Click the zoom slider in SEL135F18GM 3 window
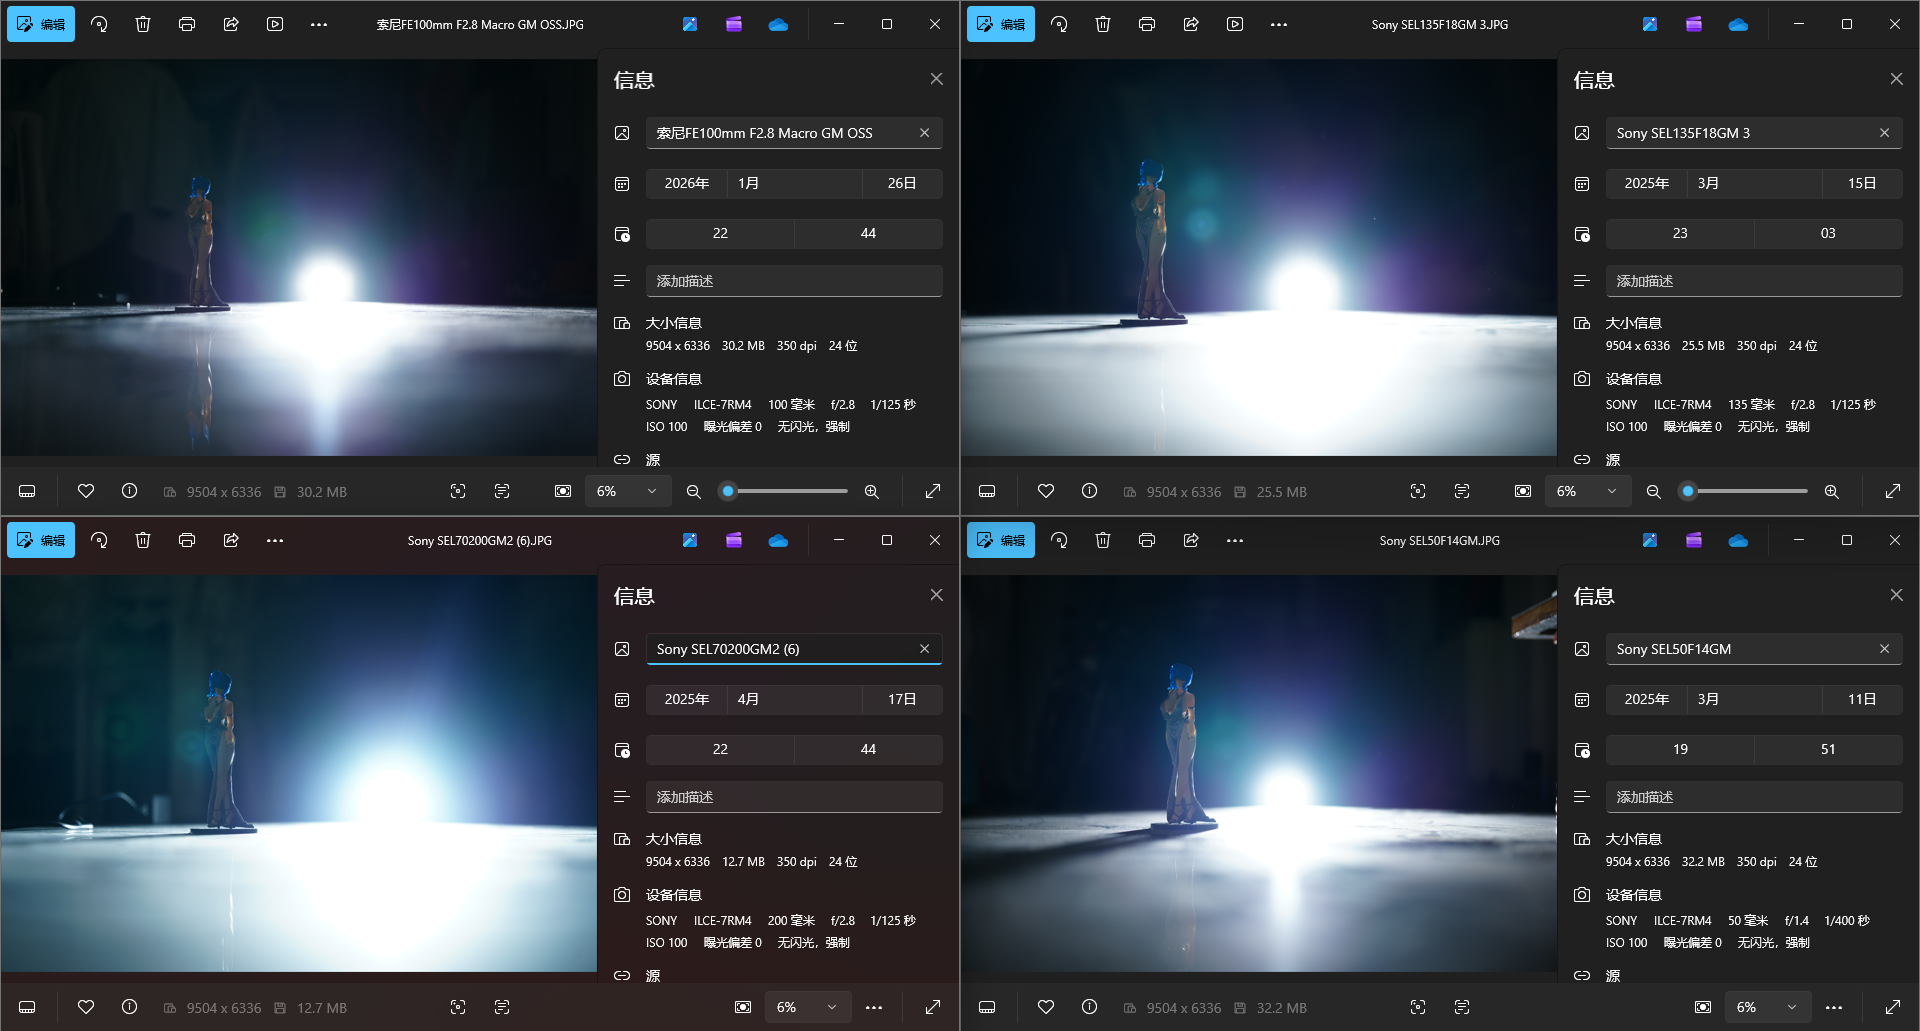This screenshot has width=1920, height=1031. point(1747,491)
